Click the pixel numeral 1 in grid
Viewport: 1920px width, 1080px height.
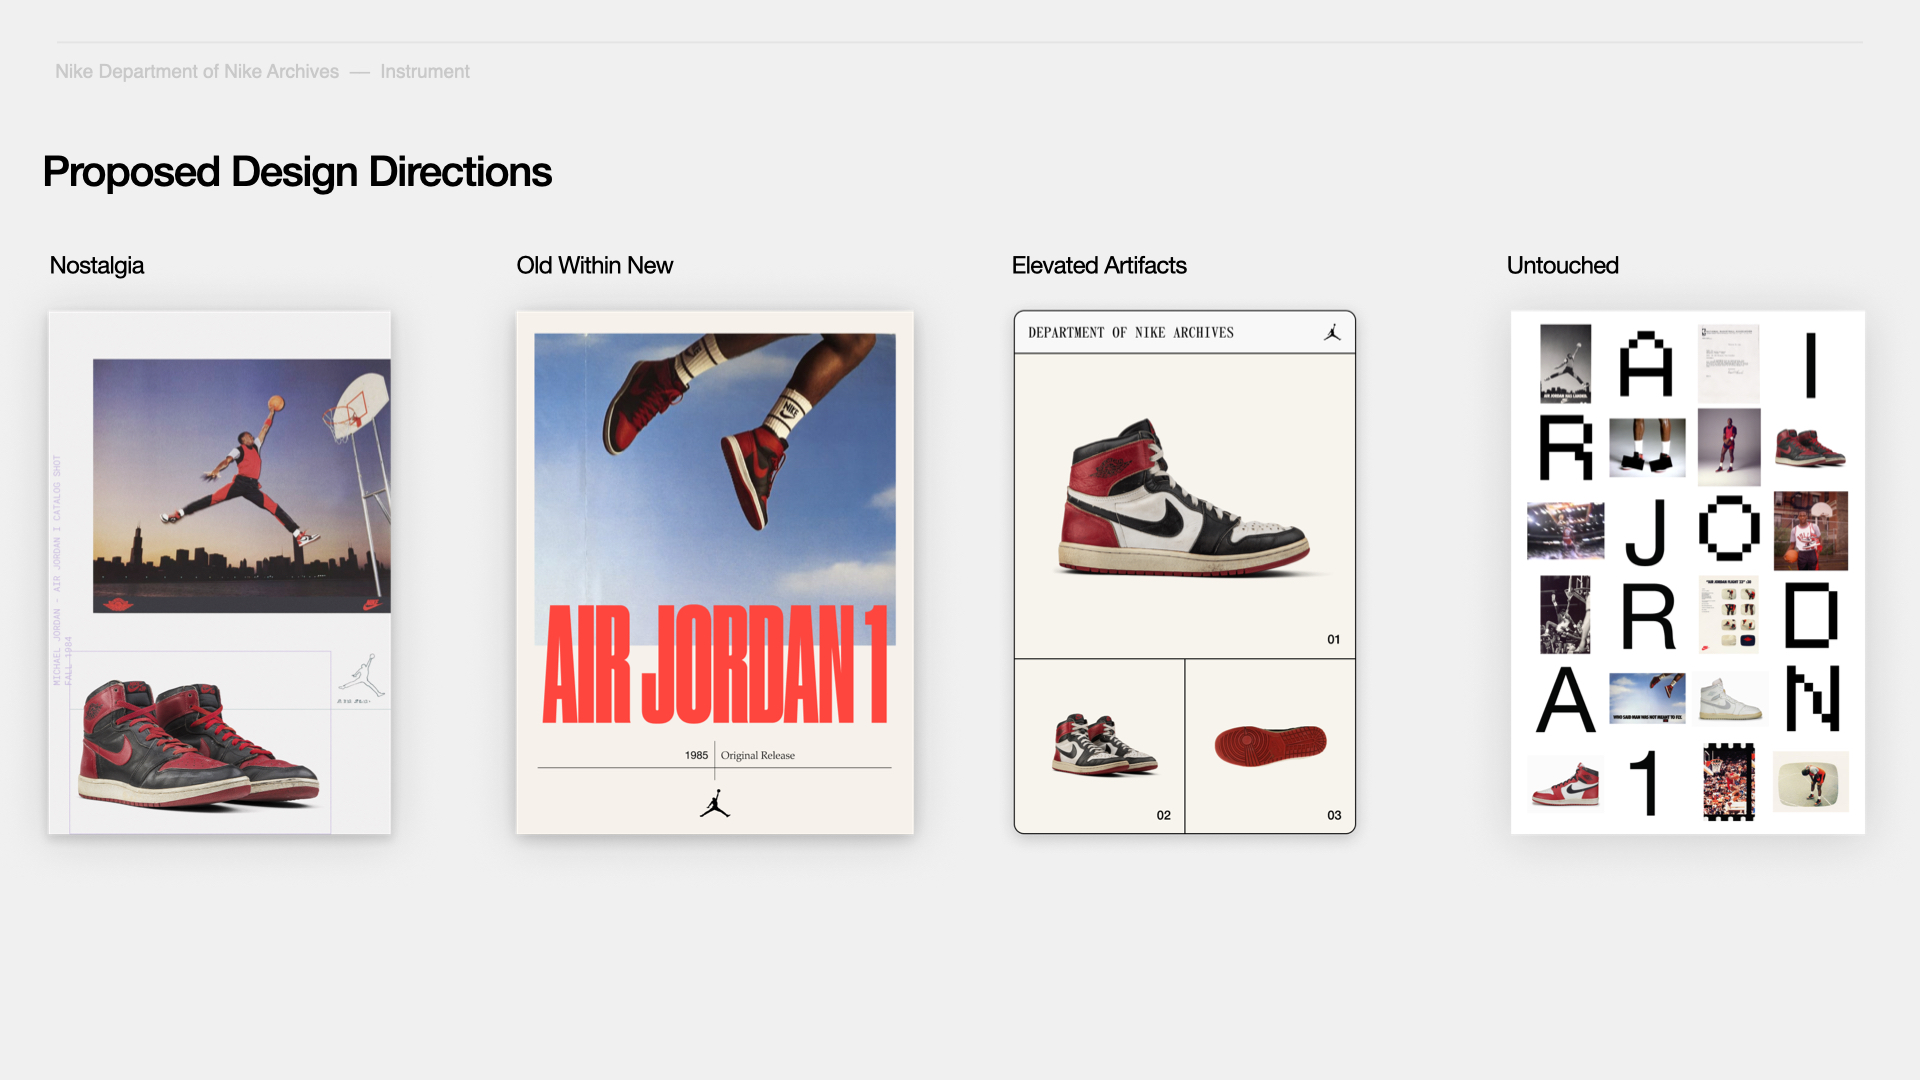[x=1645, y=783]
